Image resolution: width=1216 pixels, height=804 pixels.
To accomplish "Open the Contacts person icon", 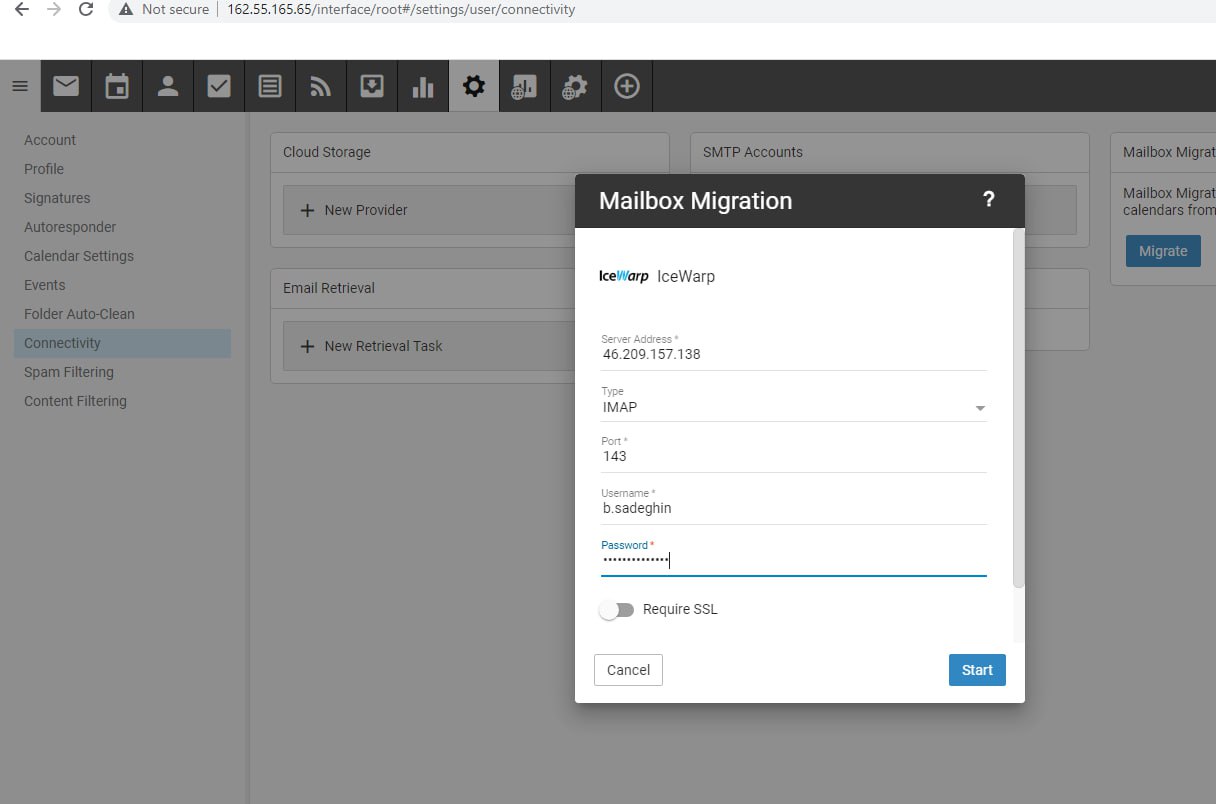I will [168, 86].
